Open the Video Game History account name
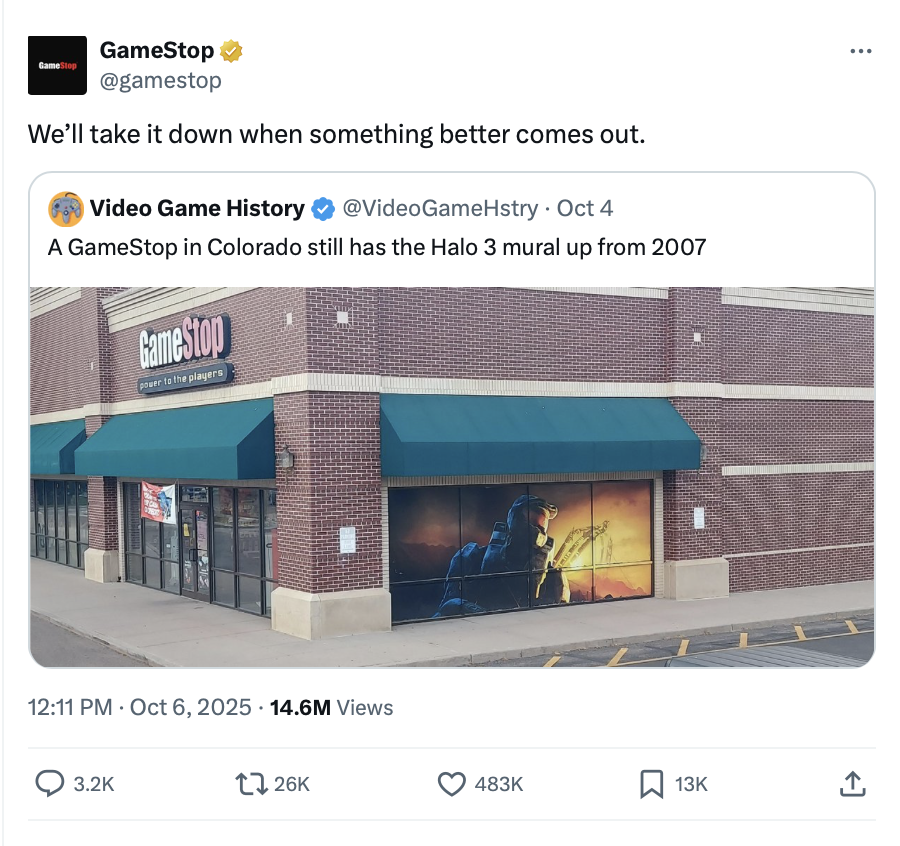This screenshot has height=846, width=900. click(x=197, y=208)
